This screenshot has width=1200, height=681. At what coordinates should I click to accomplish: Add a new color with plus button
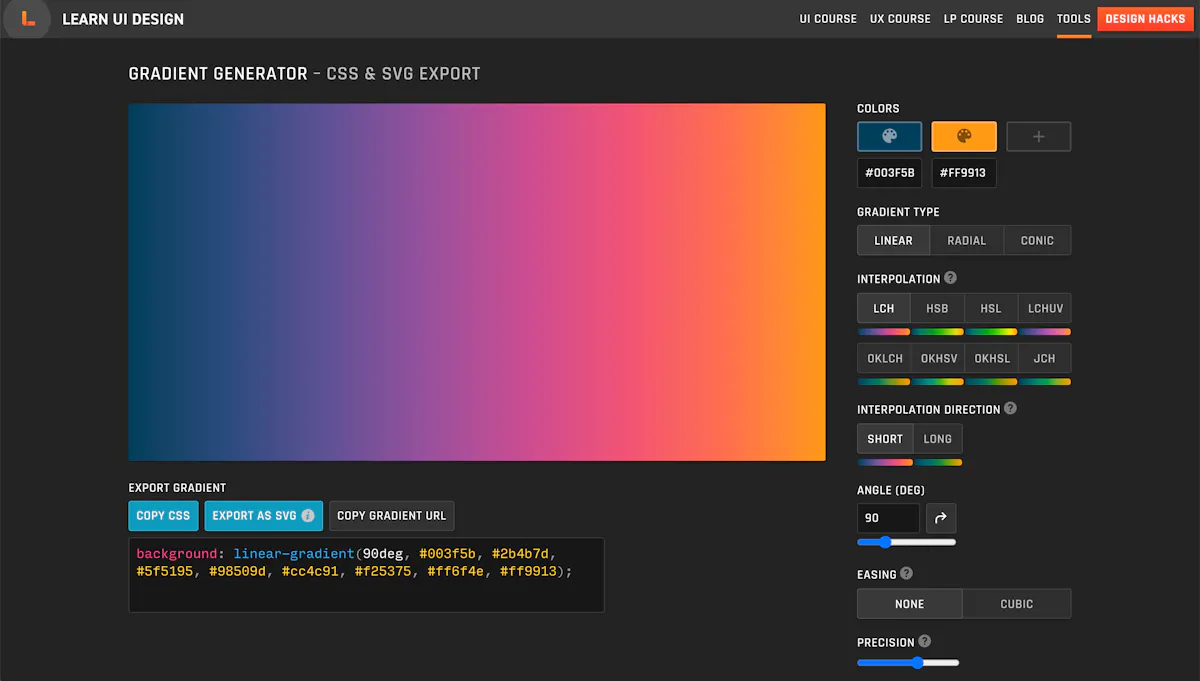[x=1038, y=136]
